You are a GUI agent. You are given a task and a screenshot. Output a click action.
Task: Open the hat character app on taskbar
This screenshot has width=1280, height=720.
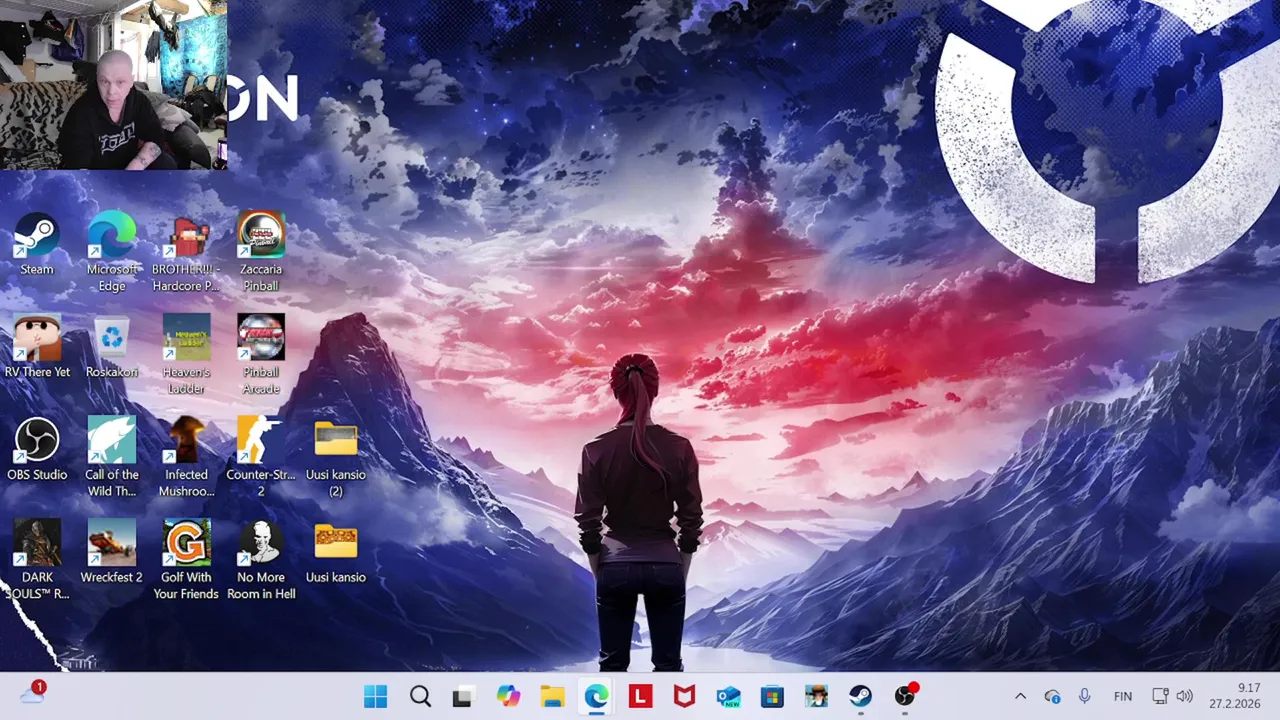(816, 696)
